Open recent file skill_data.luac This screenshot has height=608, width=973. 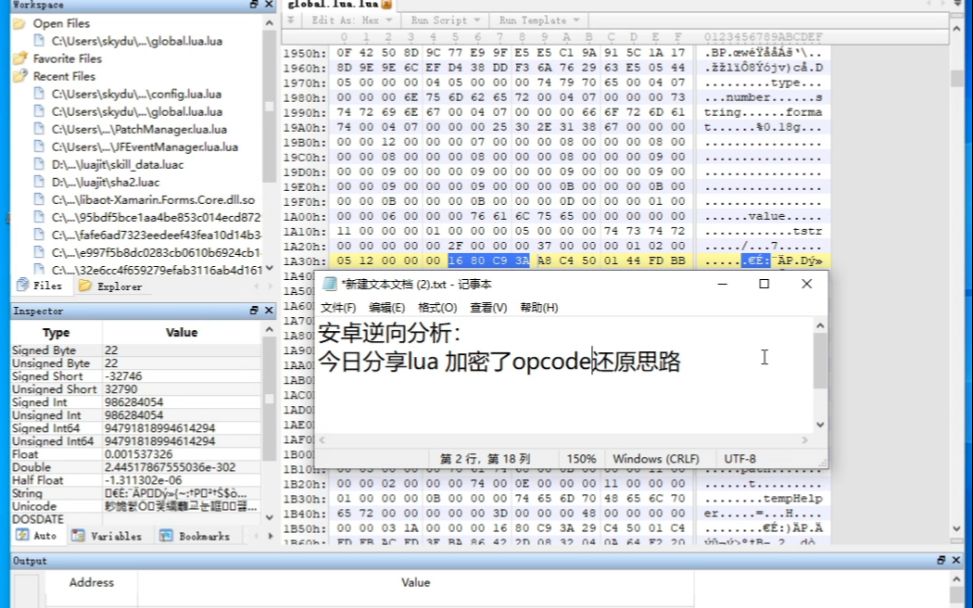117,165
